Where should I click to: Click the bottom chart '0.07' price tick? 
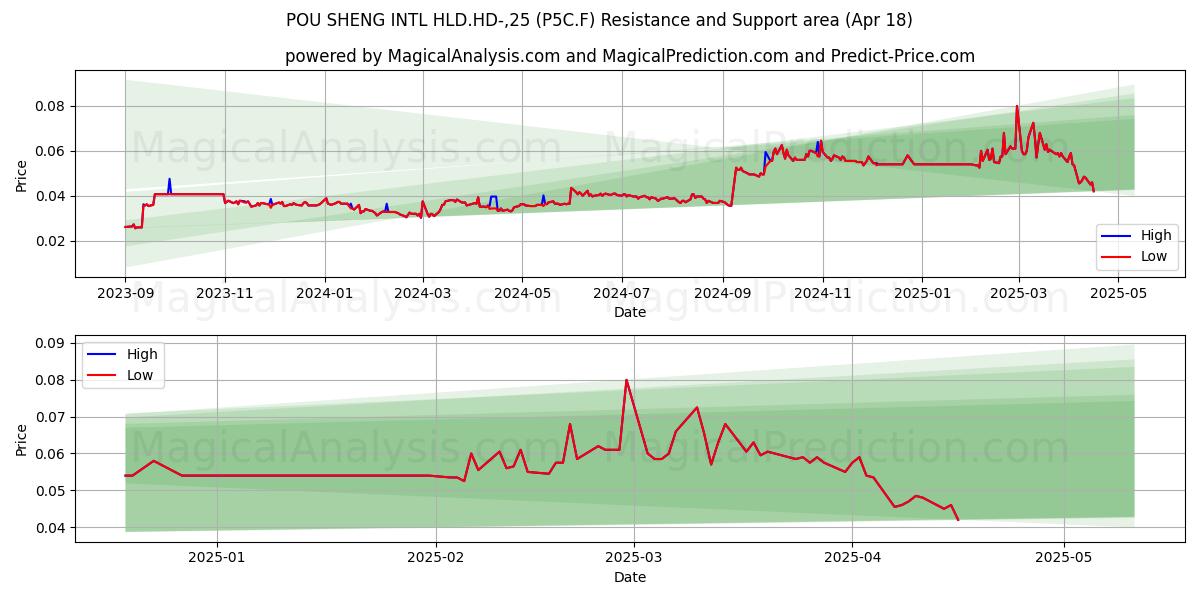[50, 417]
